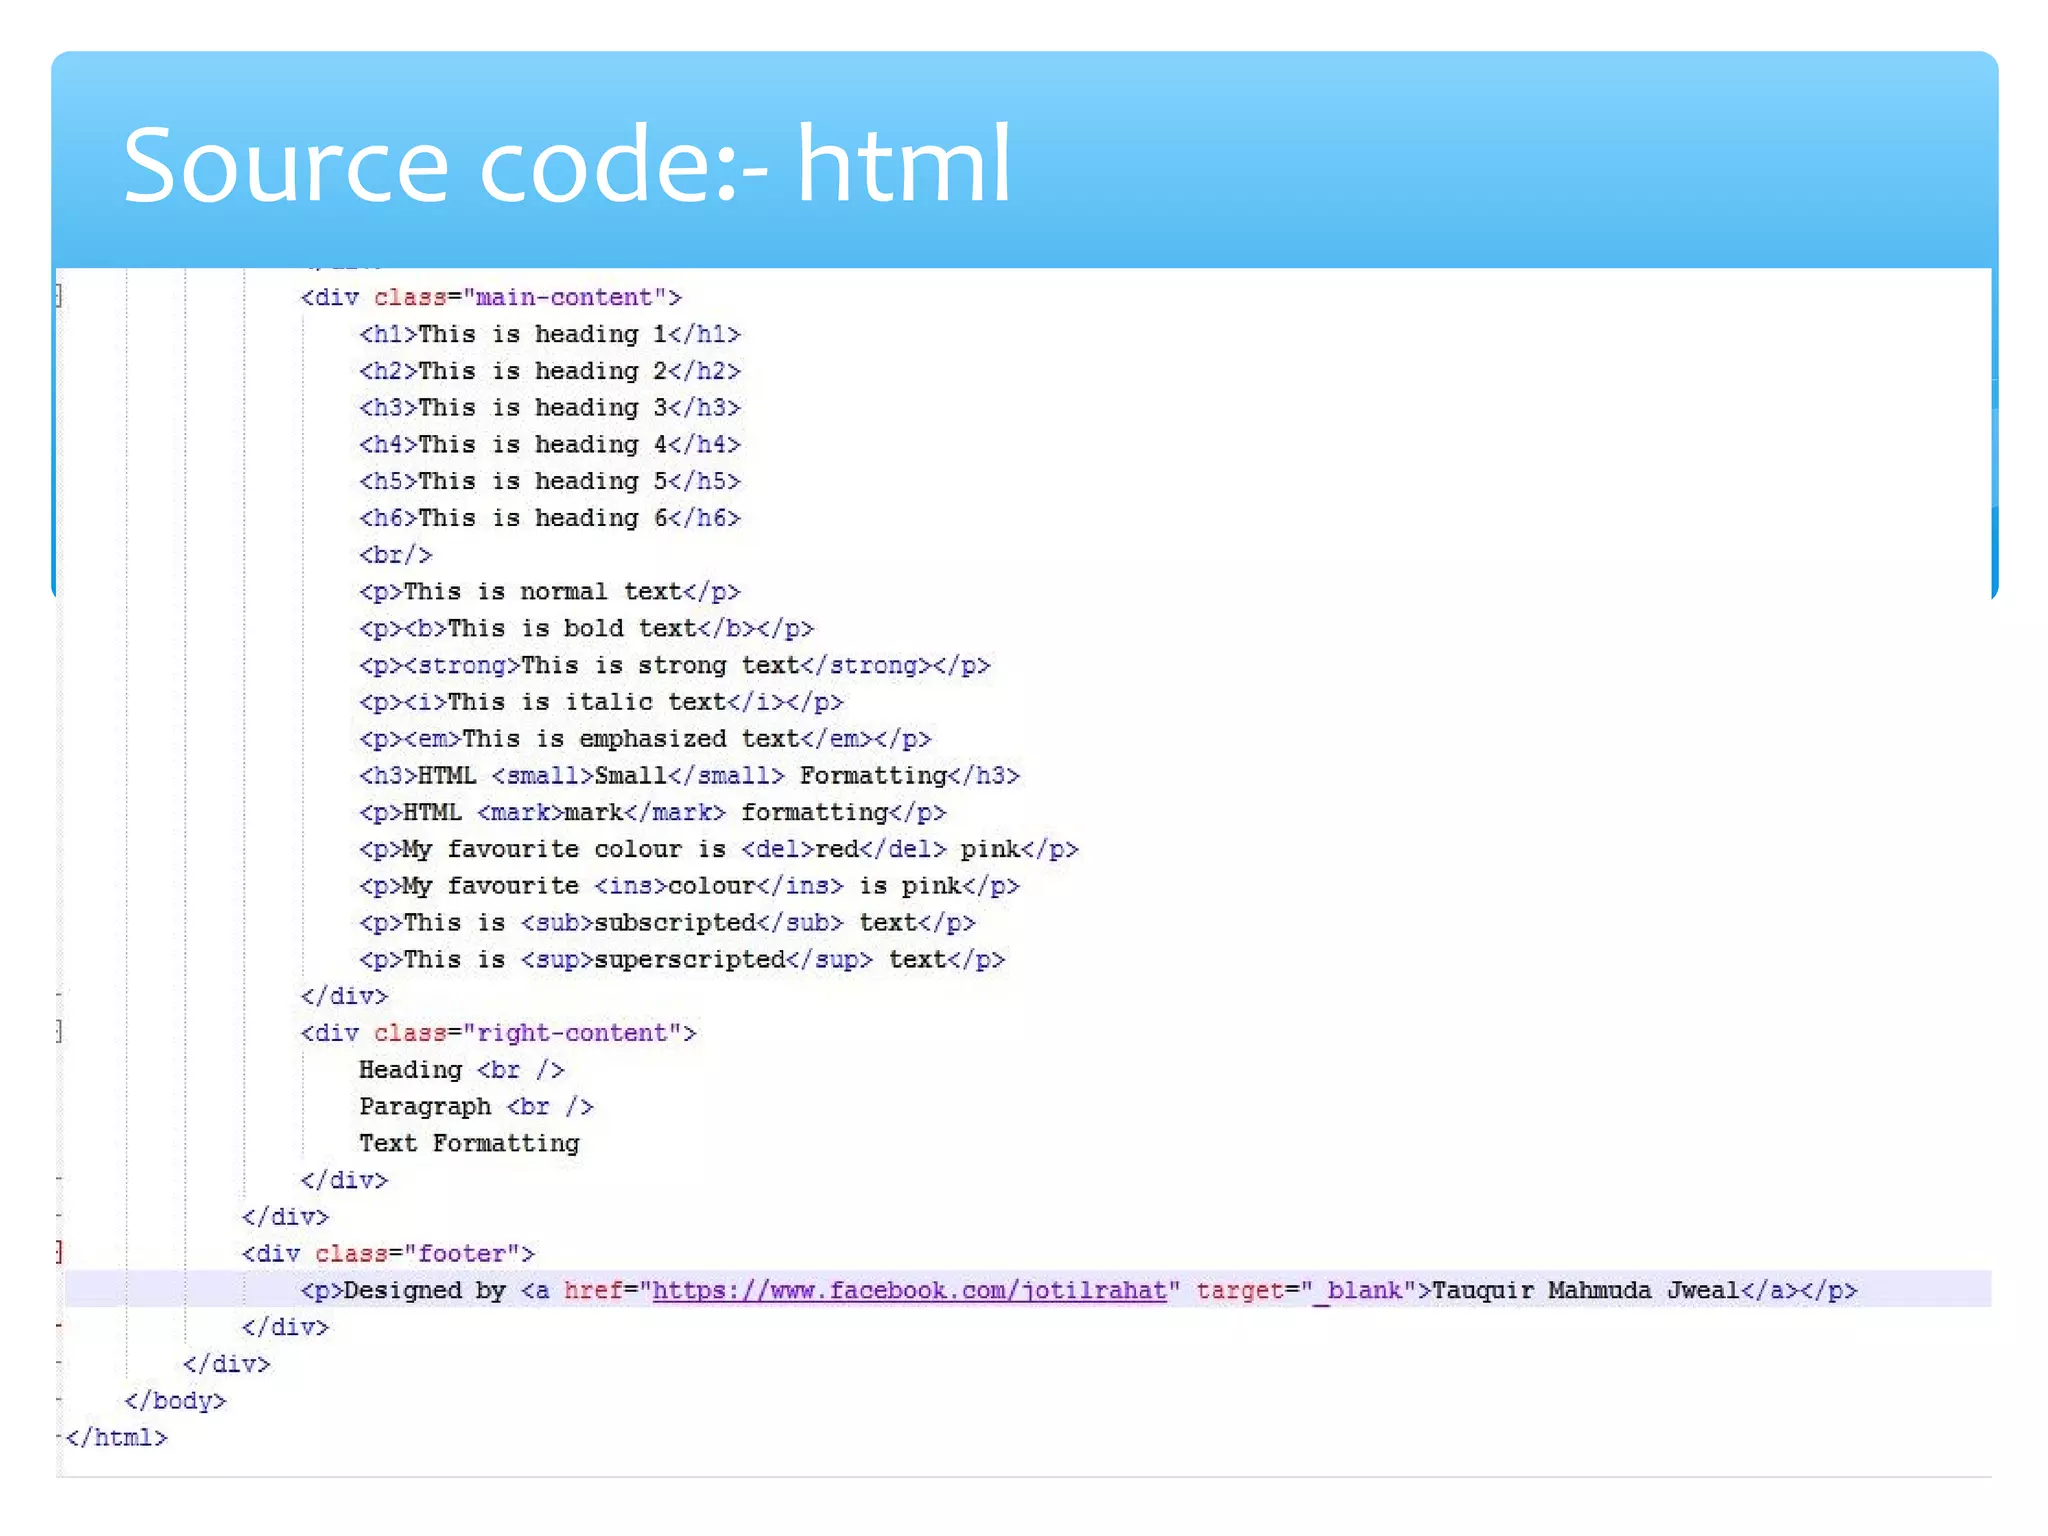
Task: Click the standalone br tag line
Action: 395,555
